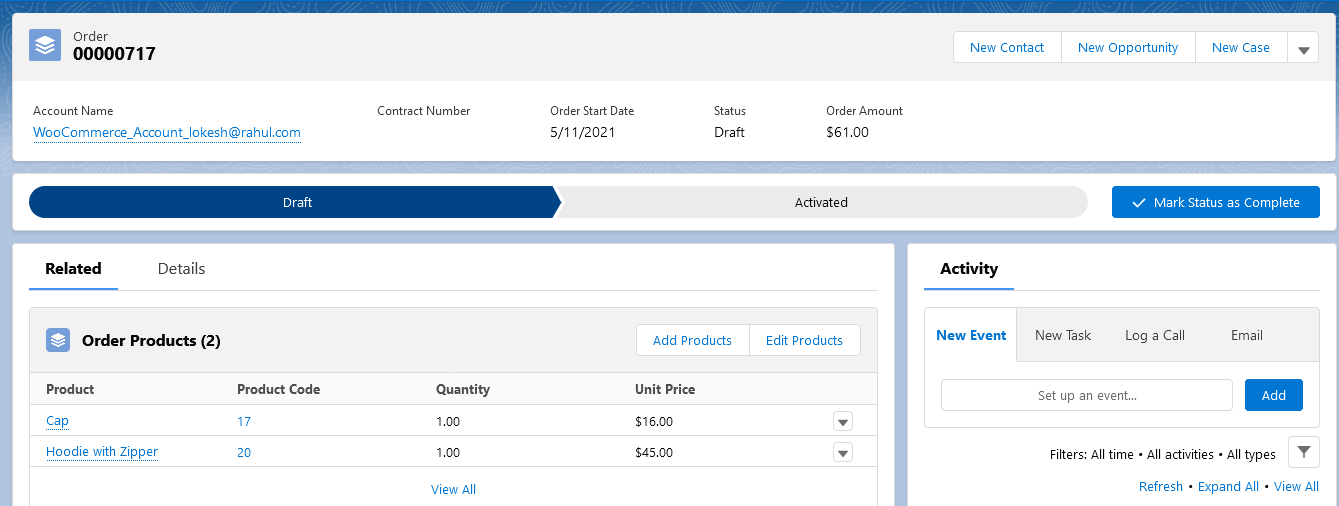Open the WooCommerce account name link
1339x506 pixels.
[x=167, y=132]
